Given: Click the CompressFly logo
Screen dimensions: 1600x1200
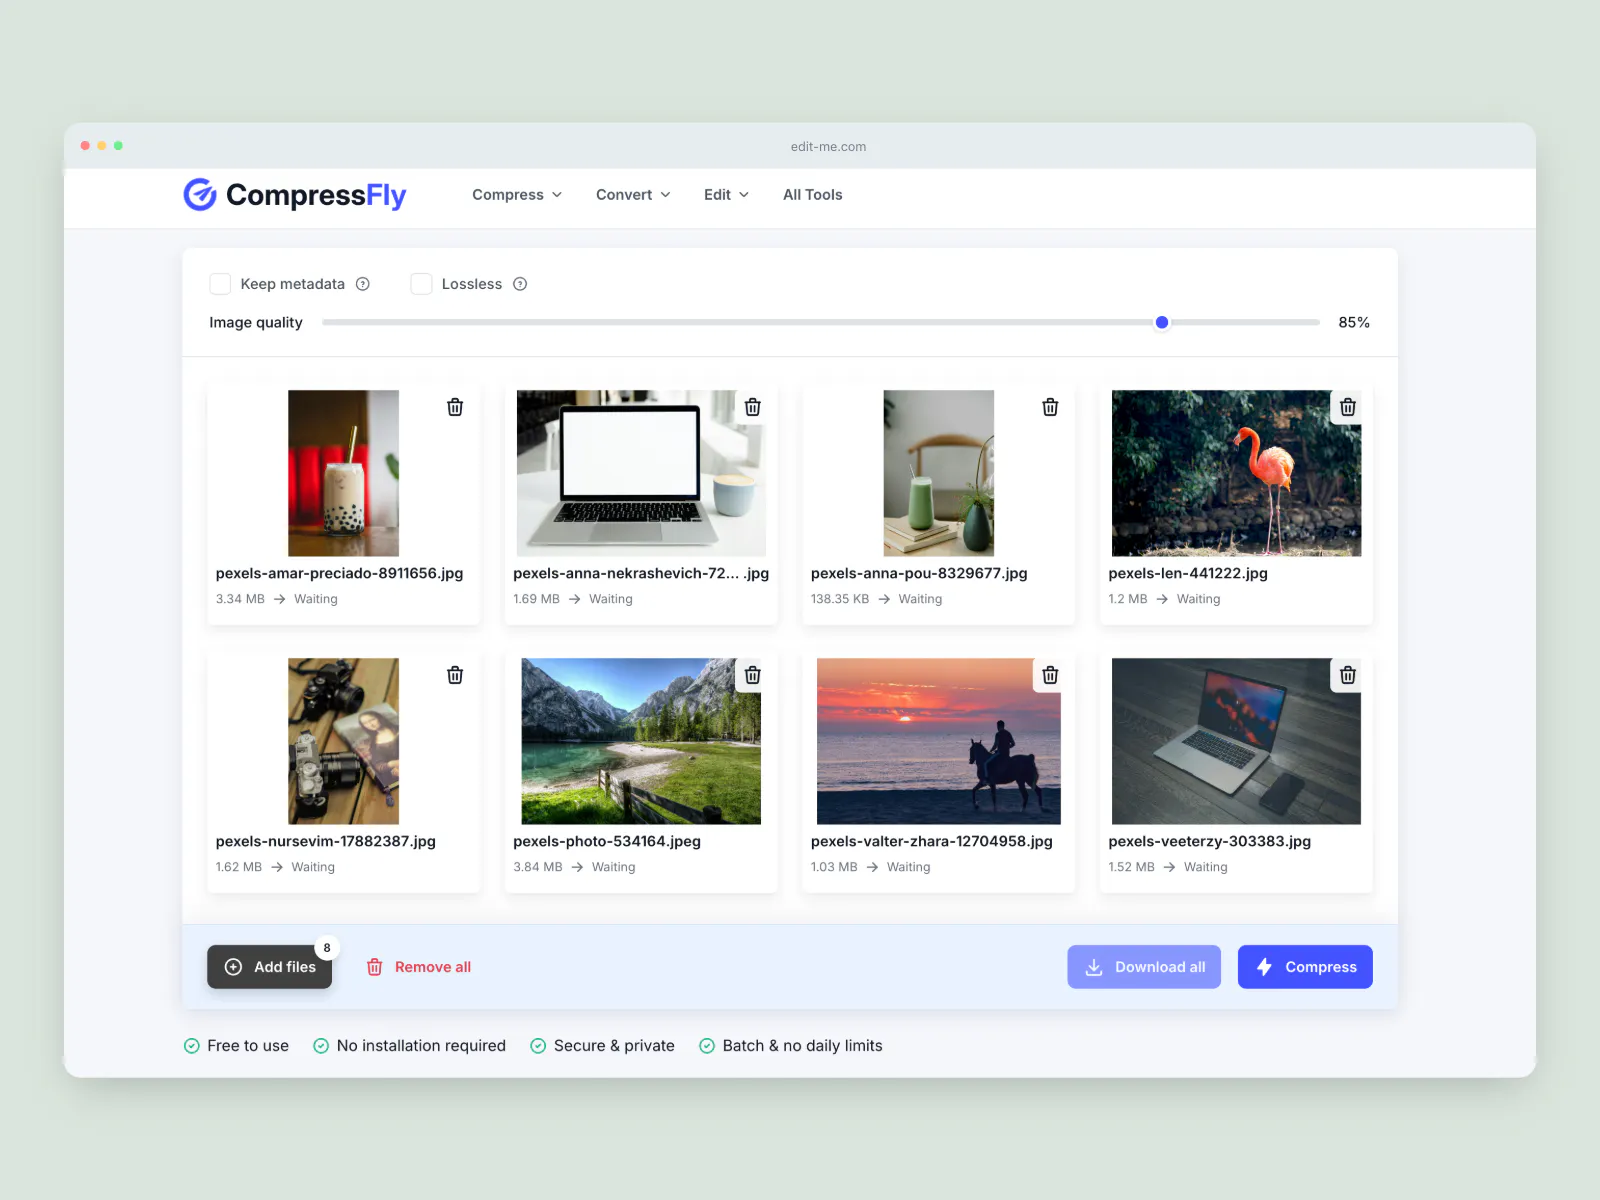Looking at the screenshot, I should pyautogui.click(x=295, y=195).
